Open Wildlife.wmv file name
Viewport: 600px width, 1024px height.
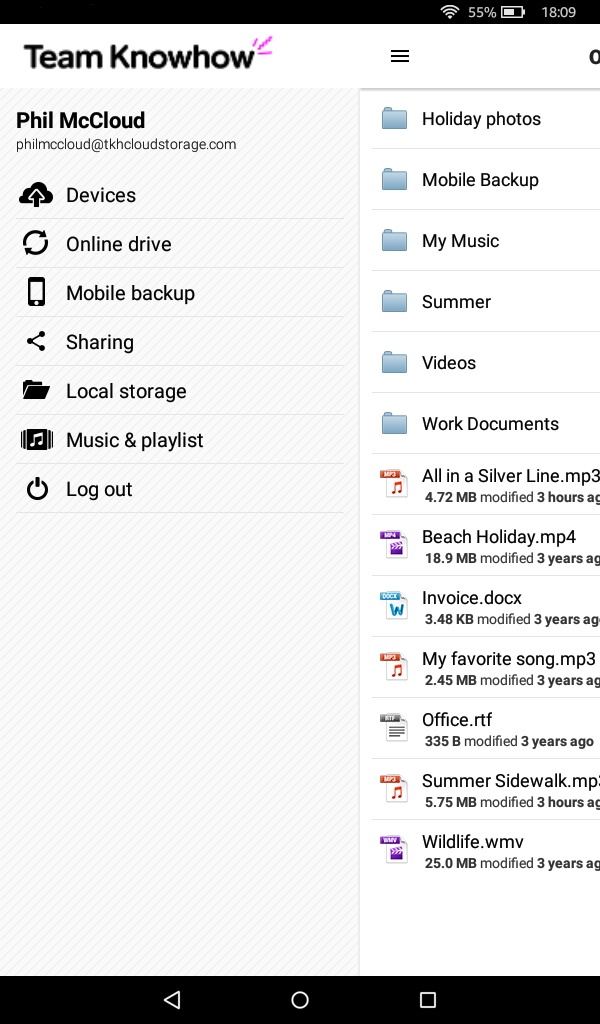point(473,841)
